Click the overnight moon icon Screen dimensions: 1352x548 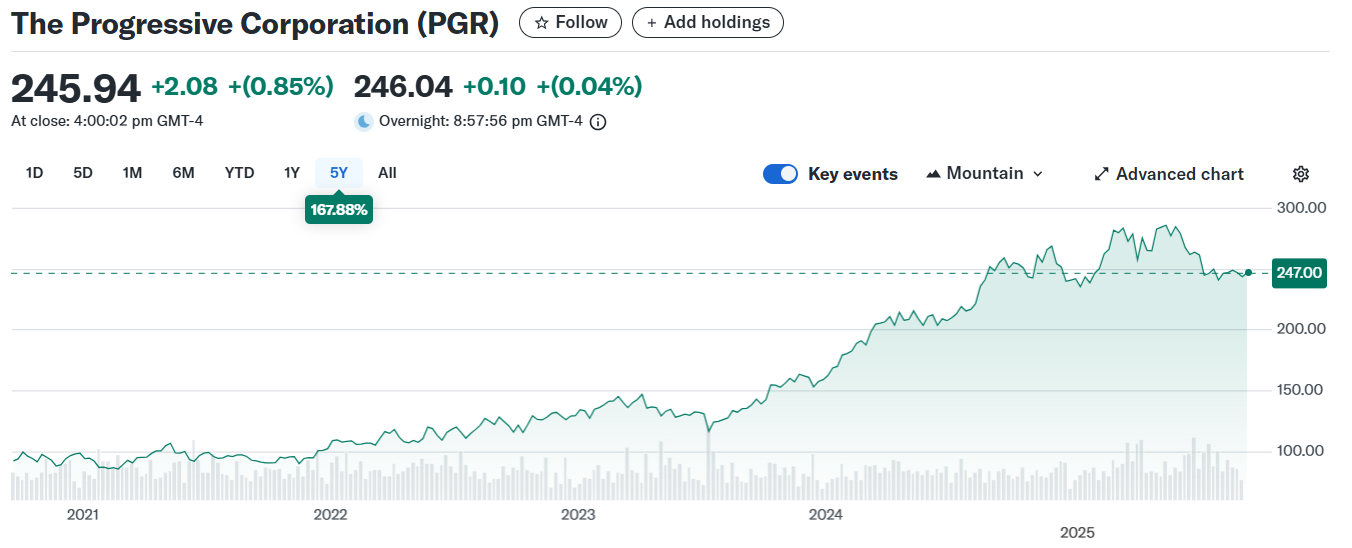coord(364,122)
